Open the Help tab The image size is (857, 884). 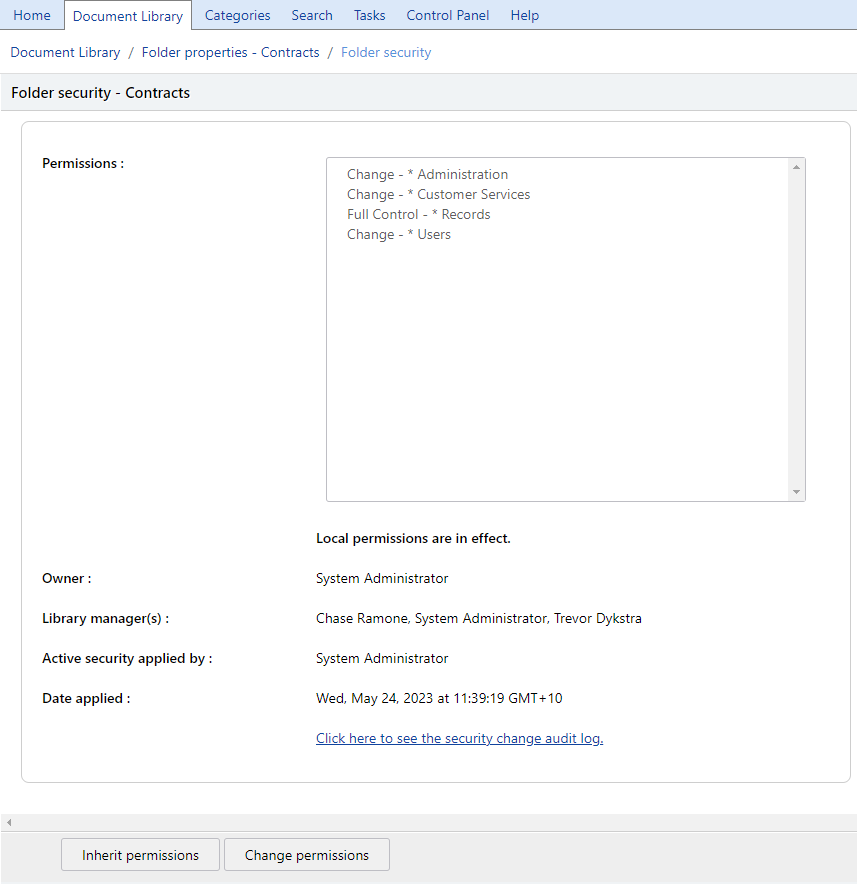(x=524, y=15)
